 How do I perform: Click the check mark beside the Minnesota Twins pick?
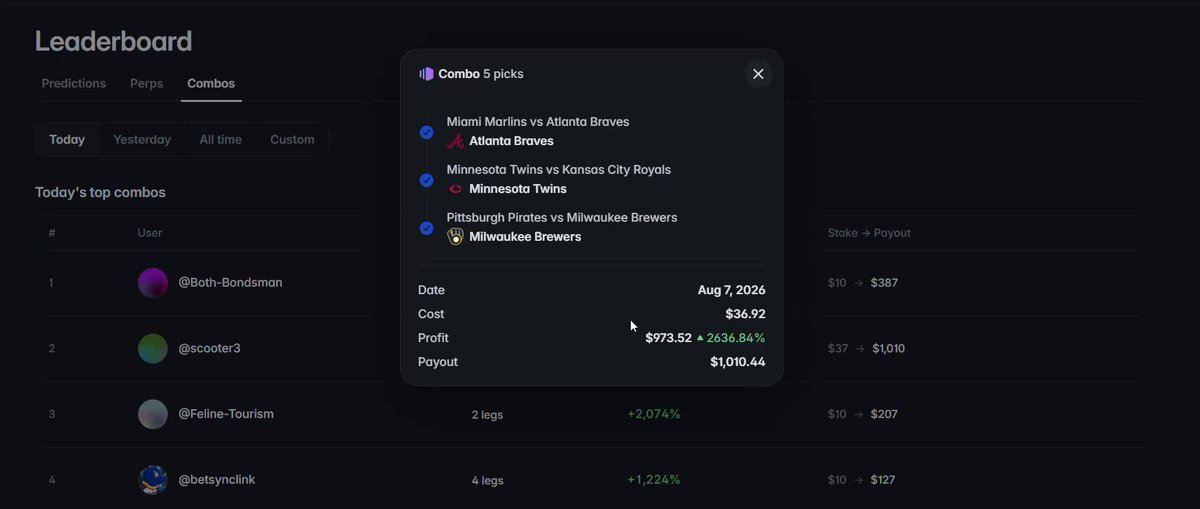coord(427,180)
